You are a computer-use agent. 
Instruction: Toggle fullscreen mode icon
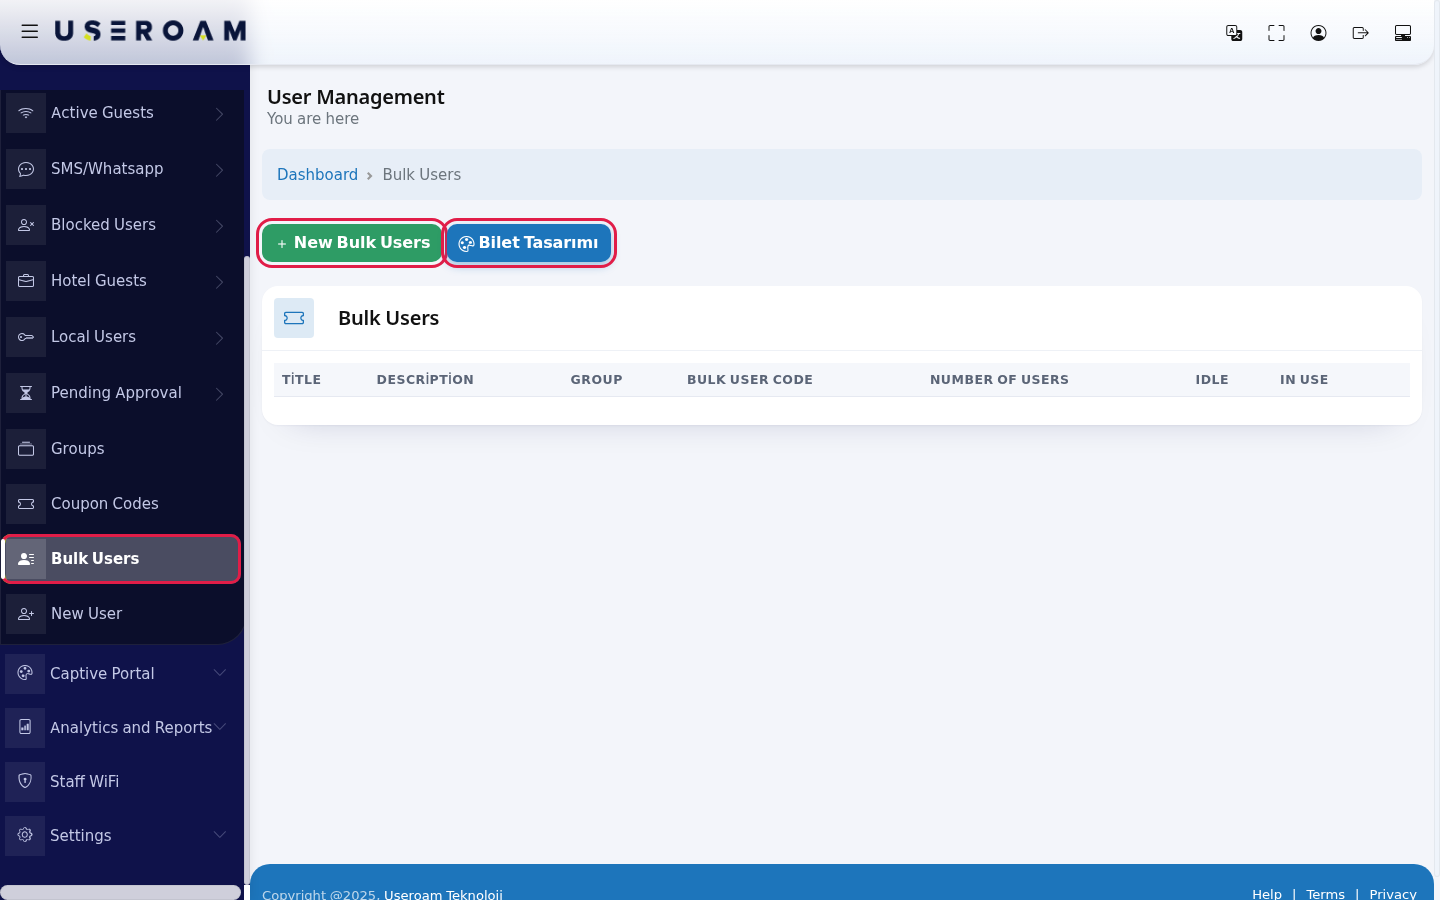click(x=1276, y=33)
